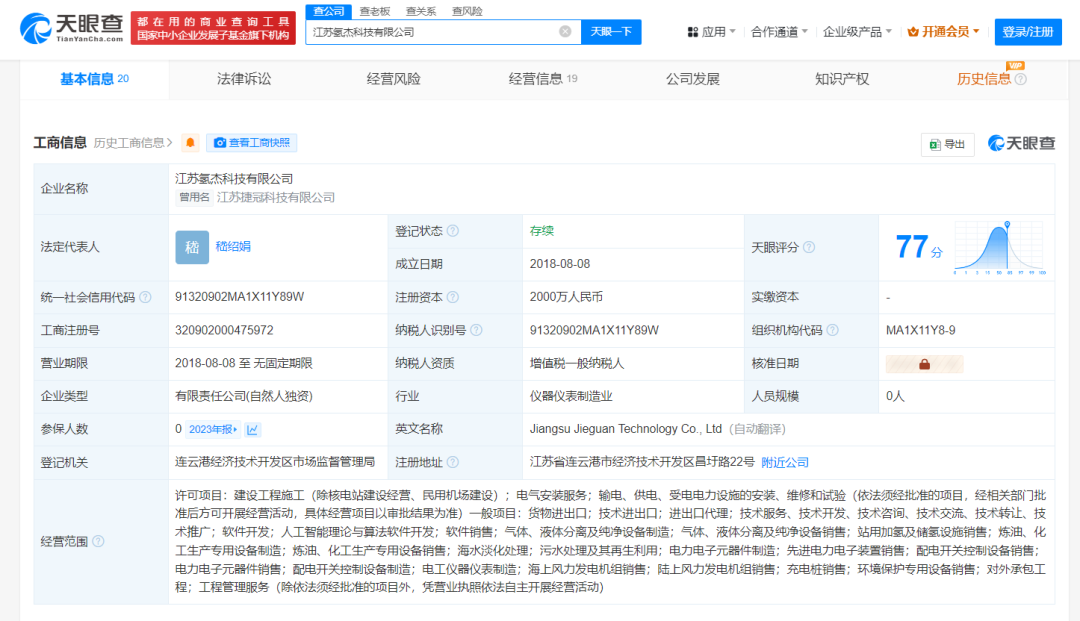1080x621 pixels.
Task: Click the locked 核准日期 padlock icon
Action: click(924, 364)
